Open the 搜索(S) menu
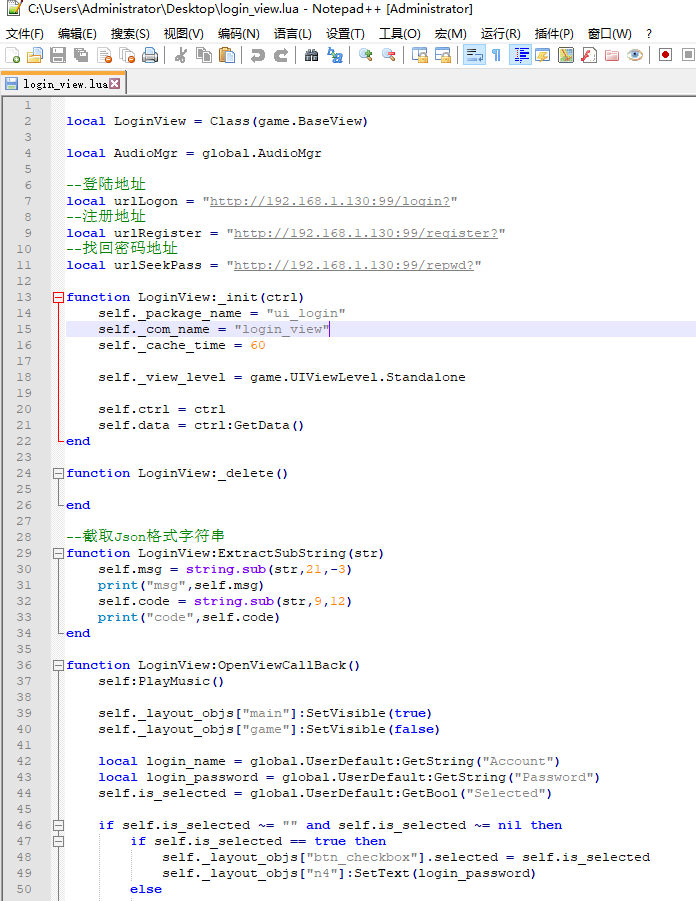The width and height of the screenshot is (696, 901). 130,33
